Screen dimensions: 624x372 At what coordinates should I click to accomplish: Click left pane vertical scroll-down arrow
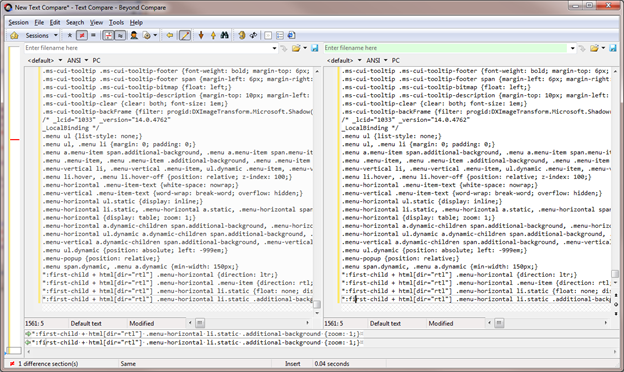click(317, 313)
